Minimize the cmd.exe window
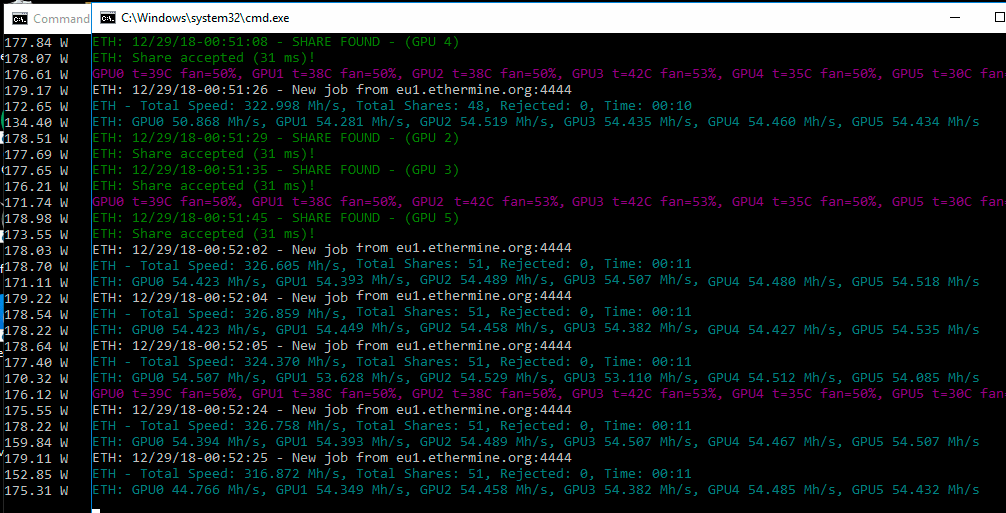 (x=955, y=18)
